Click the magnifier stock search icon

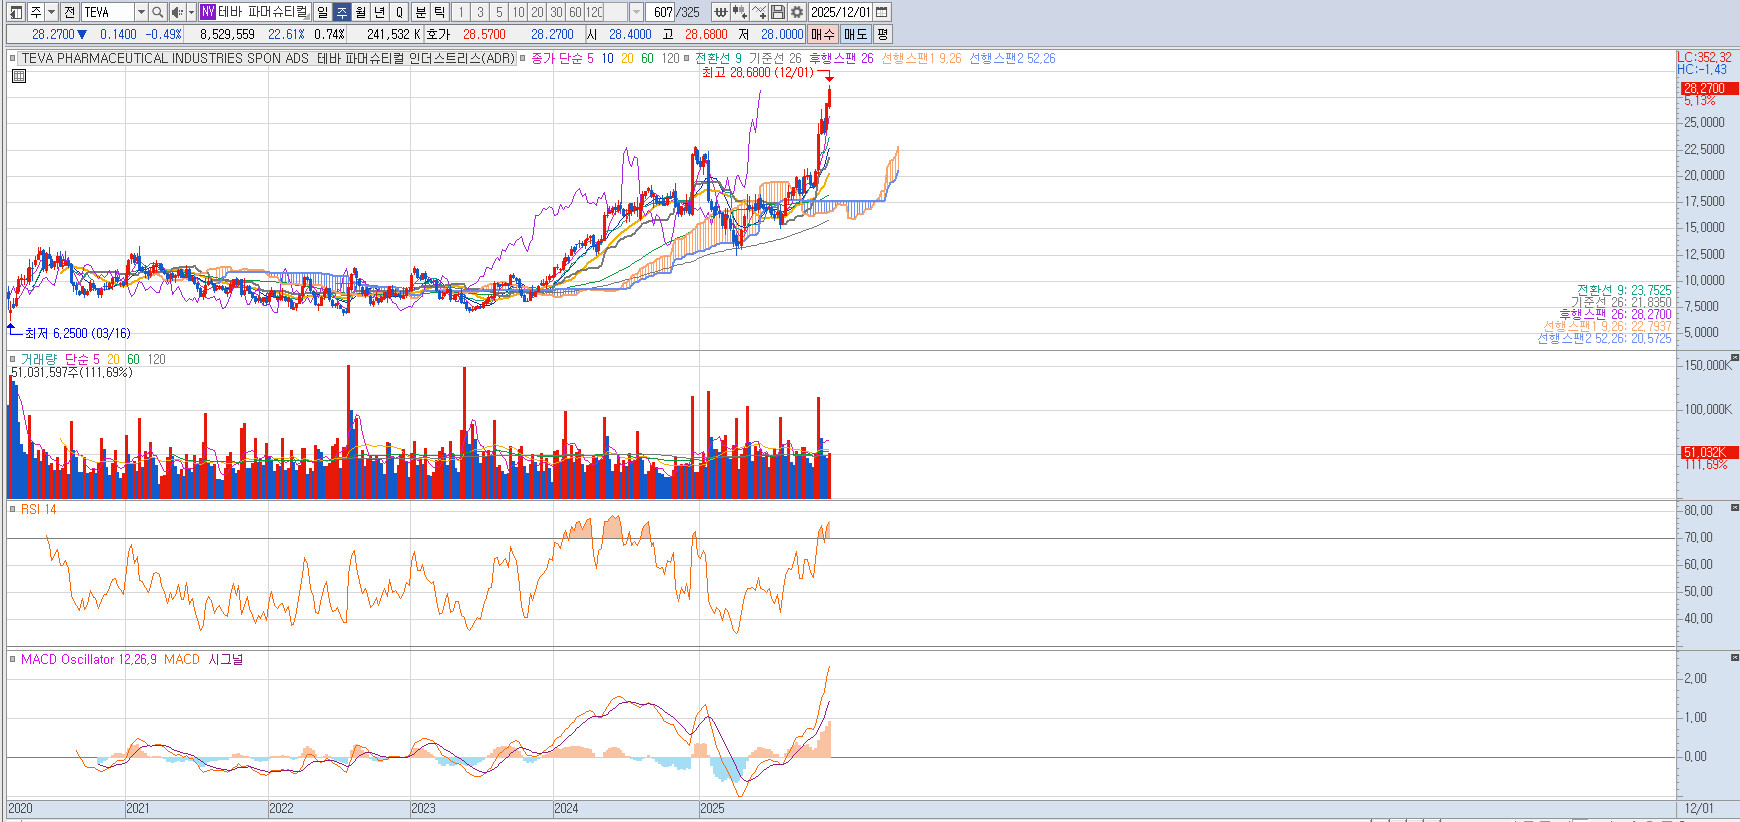157,12
